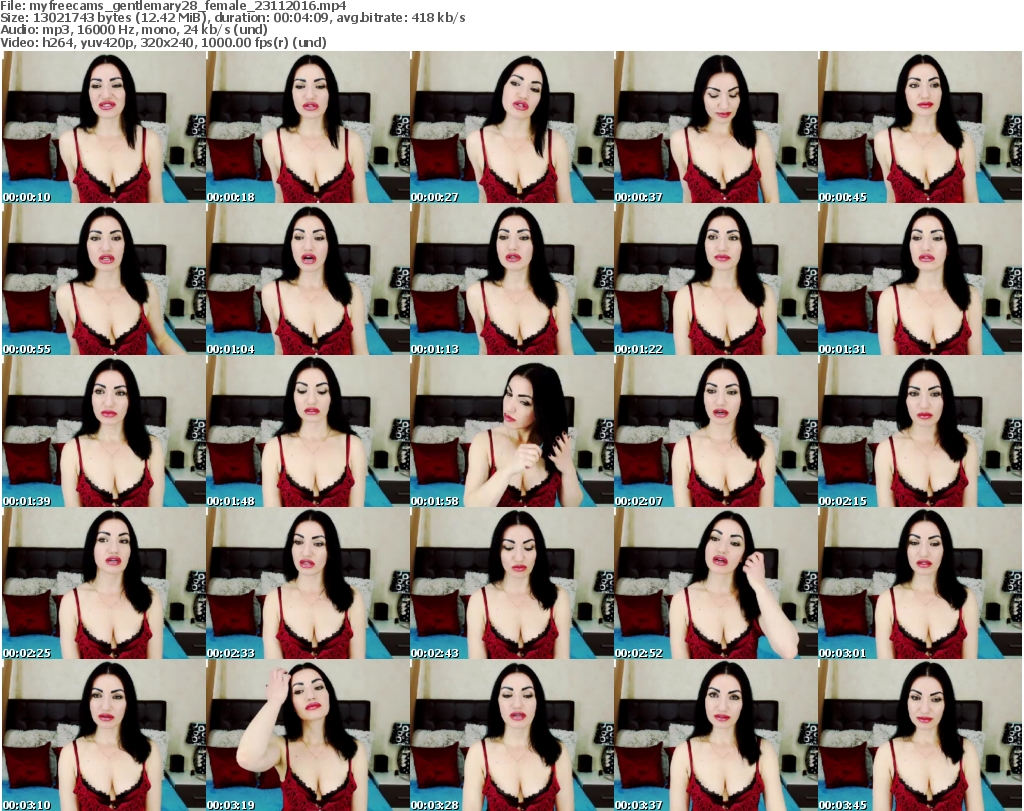The width and height of the screenshot is (1024, 811).
Task: Pick the frame timestamped 00:01:58
Action: (x=512, y=432)
